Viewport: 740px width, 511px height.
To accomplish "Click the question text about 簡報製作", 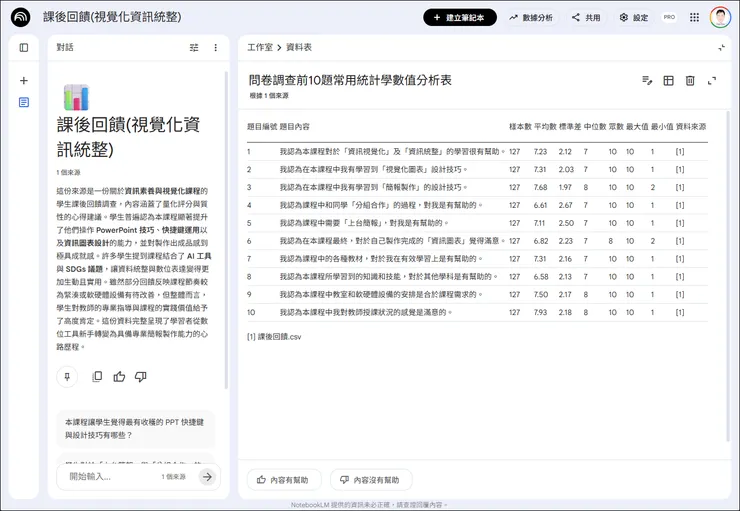I will point(374,187).
